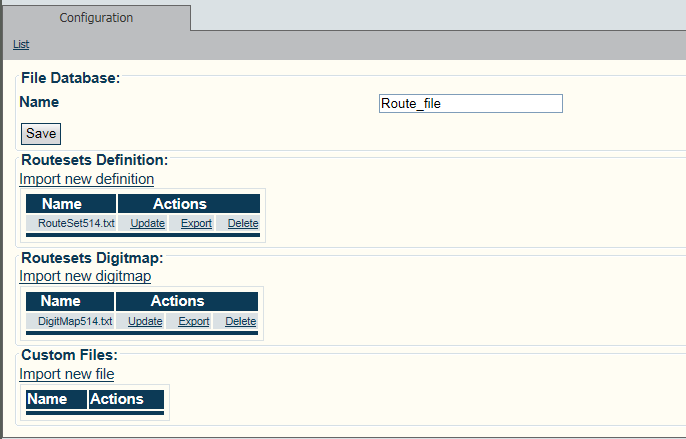This screenshot has width=686, height=439.
Task: Switch to the Configuration tab
Action: coord(95,18)
